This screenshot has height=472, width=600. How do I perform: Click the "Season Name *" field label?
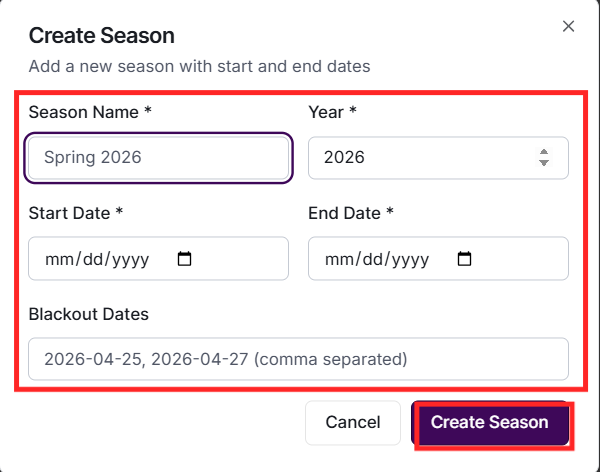(90, 112)
